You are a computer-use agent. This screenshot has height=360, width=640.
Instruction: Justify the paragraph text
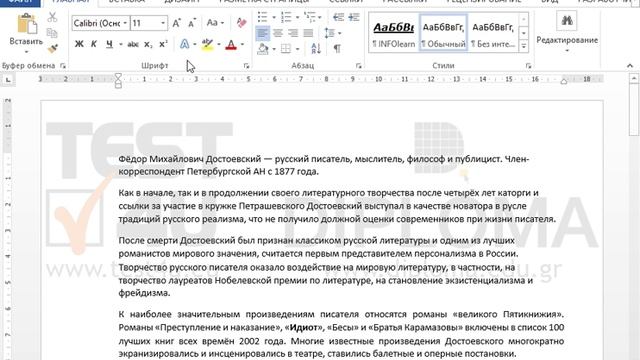pyautogui.click(x=309, y=33)
